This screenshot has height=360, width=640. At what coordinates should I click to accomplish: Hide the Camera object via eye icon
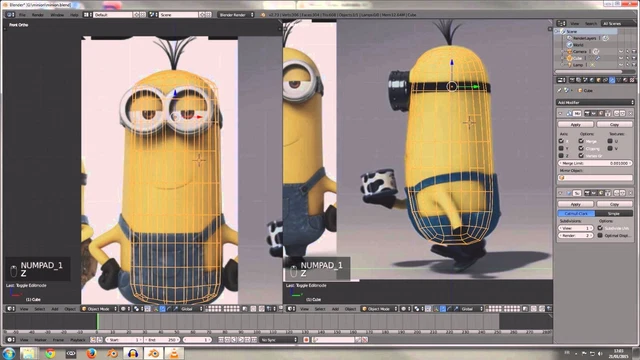click(x=621, y=51)
